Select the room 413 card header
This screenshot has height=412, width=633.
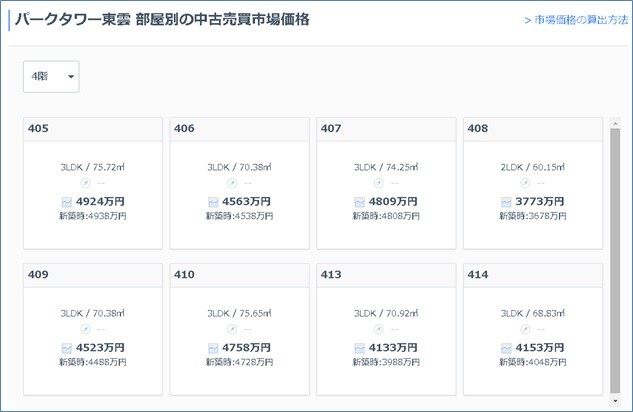point(386,275)
